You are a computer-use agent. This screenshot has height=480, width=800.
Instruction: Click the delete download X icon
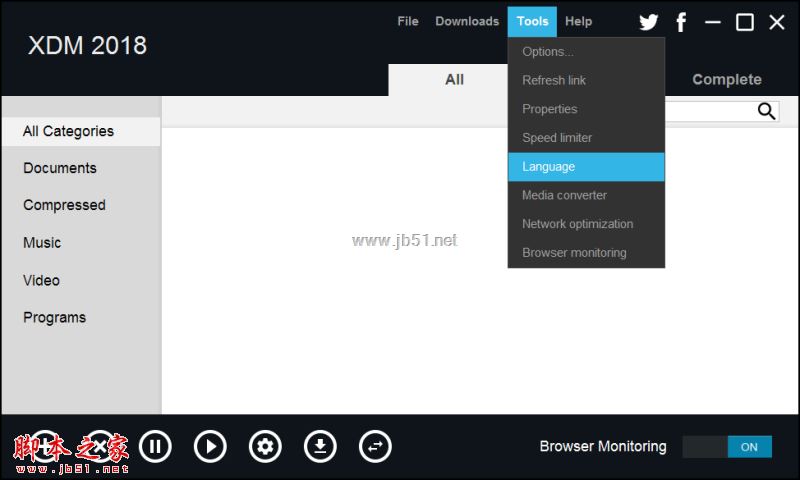(100, 446)
